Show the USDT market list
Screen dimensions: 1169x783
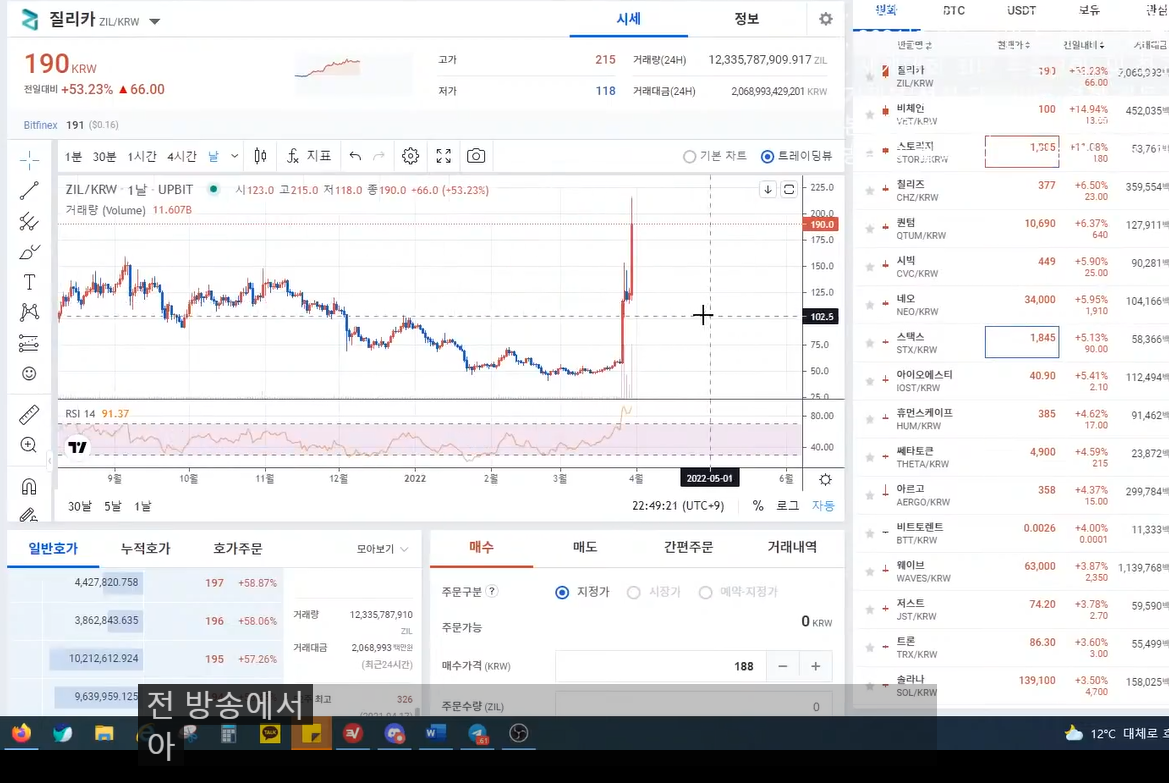(x=1021, y=10)
